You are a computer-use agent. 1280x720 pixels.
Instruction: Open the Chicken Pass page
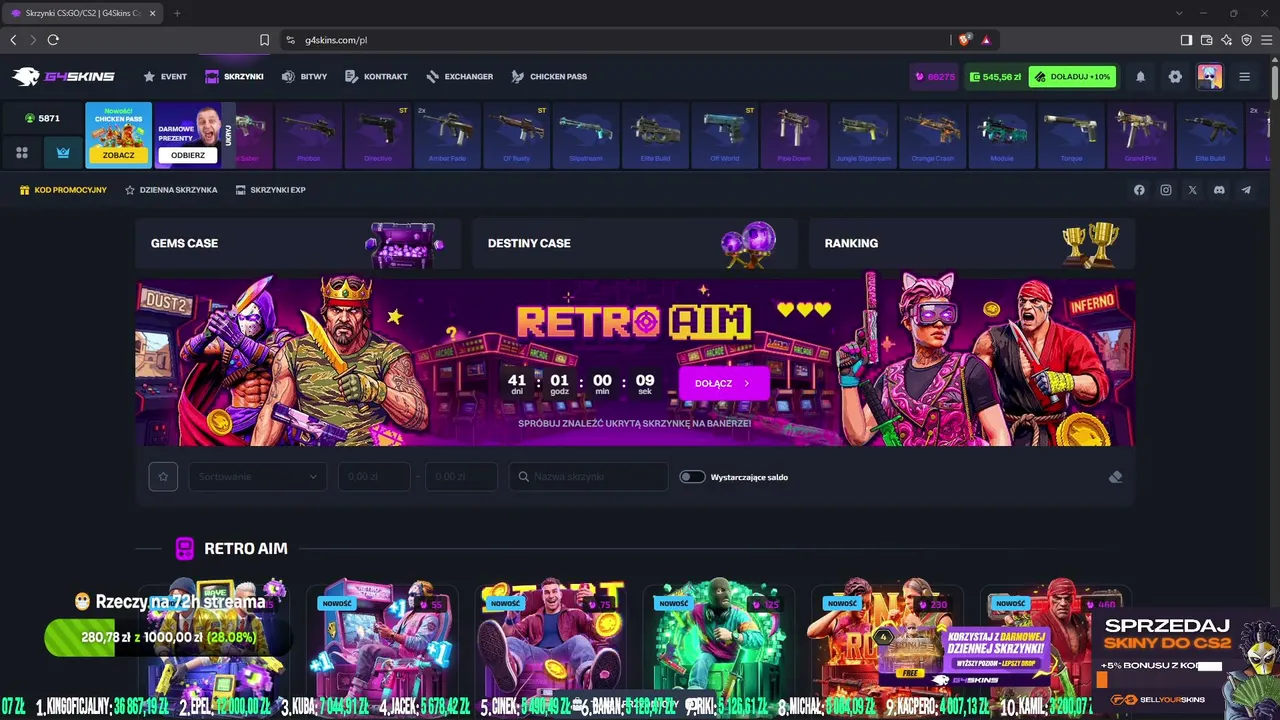pyautogui.click(x=549, y=77)
